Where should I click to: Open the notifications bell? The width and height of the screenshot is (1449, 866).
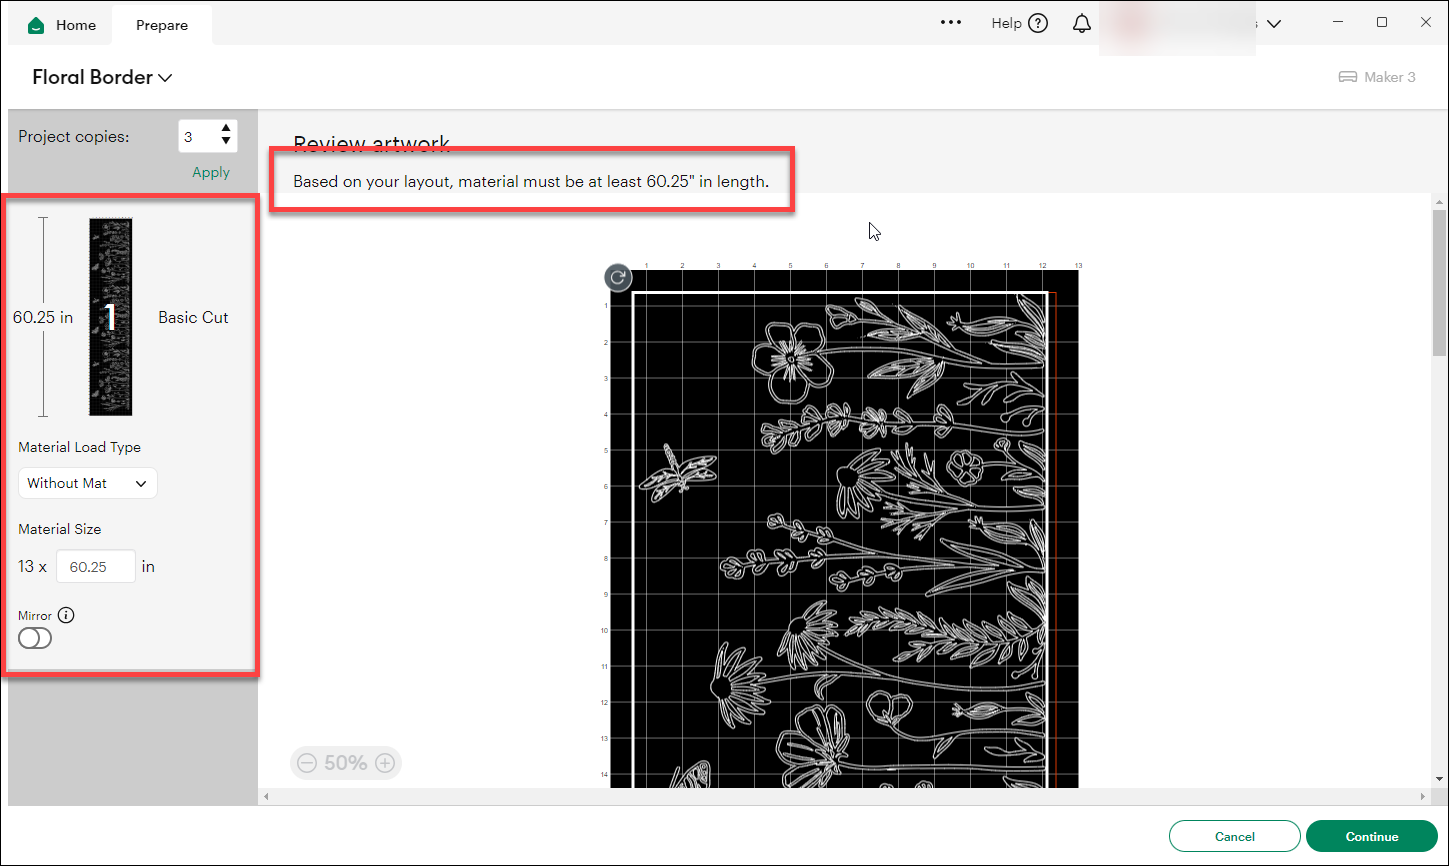1082,23
